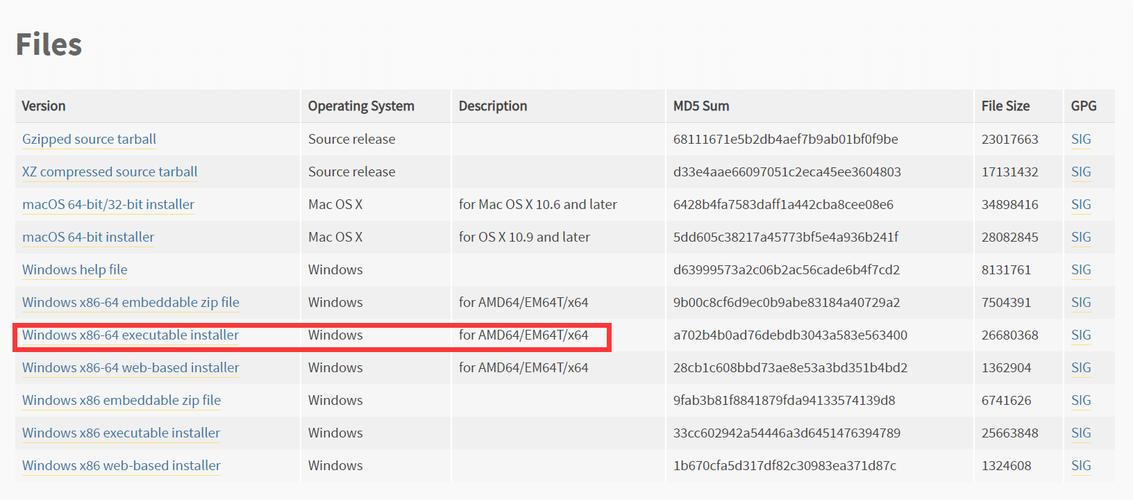Click macOS 64-bit/32-bit installer link
This screenshot has width=1133, height=500.
click(x=108, y=204)
